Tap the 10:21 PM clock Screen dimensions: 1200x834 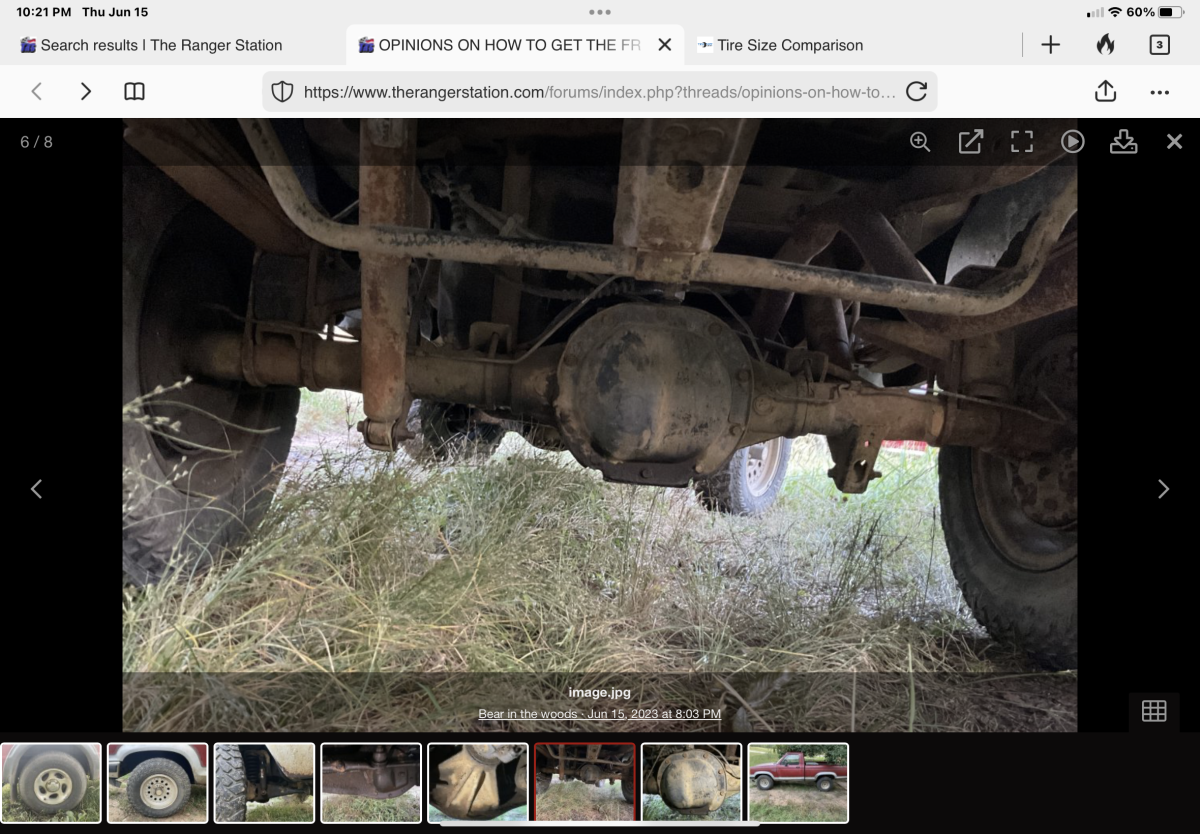tap(43, 12)
